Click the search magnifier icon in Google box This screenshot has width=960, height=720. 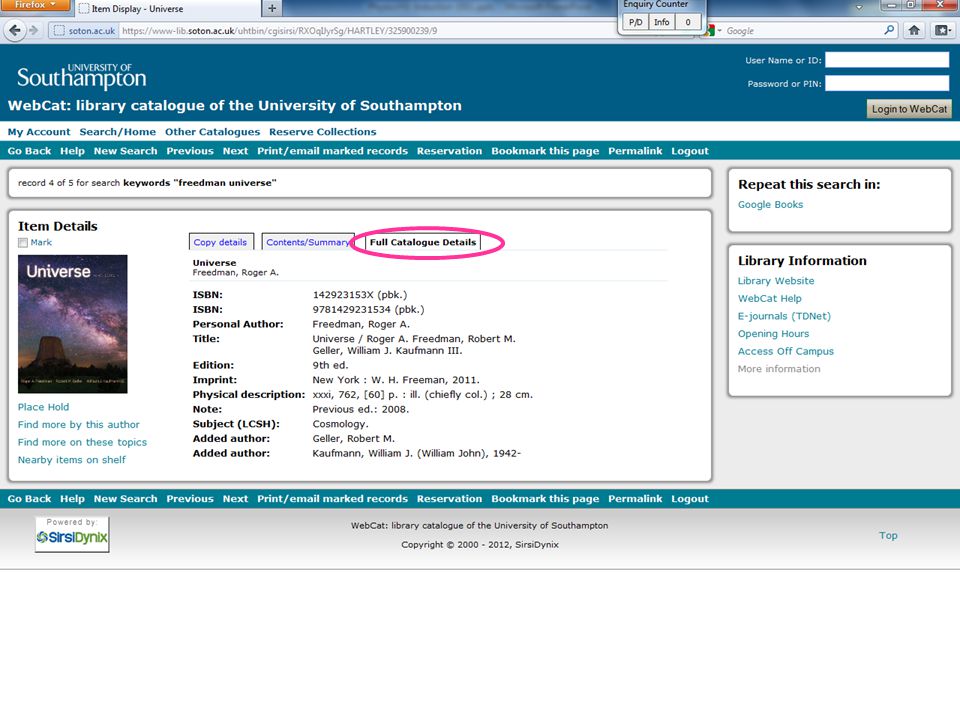pos(889,30)
